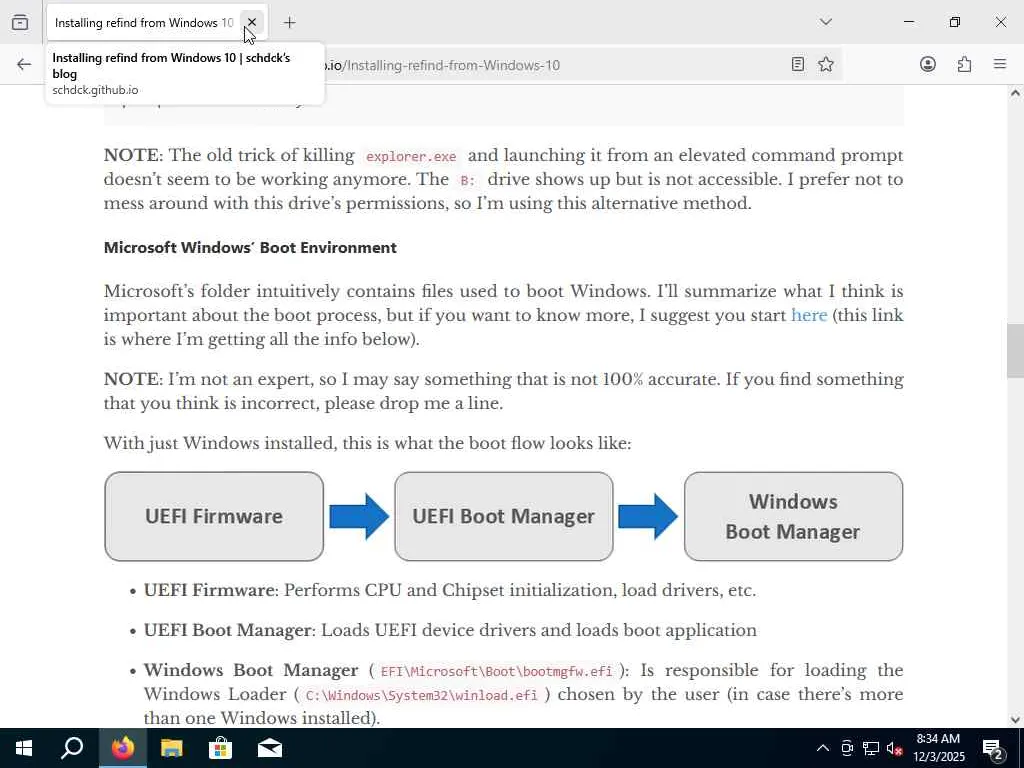Click the Windows Boot Manager diagram box
1024x768 pixels.
[793, 516]
